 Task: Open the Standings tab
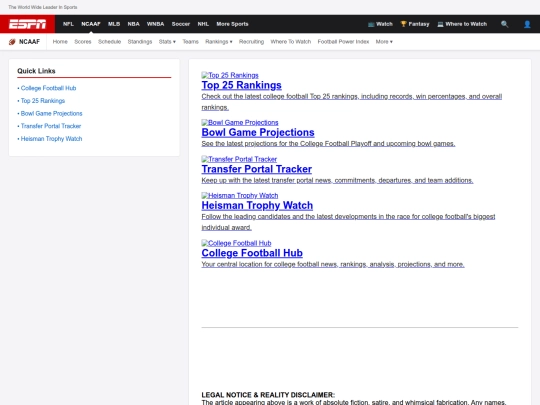point(140,42)
